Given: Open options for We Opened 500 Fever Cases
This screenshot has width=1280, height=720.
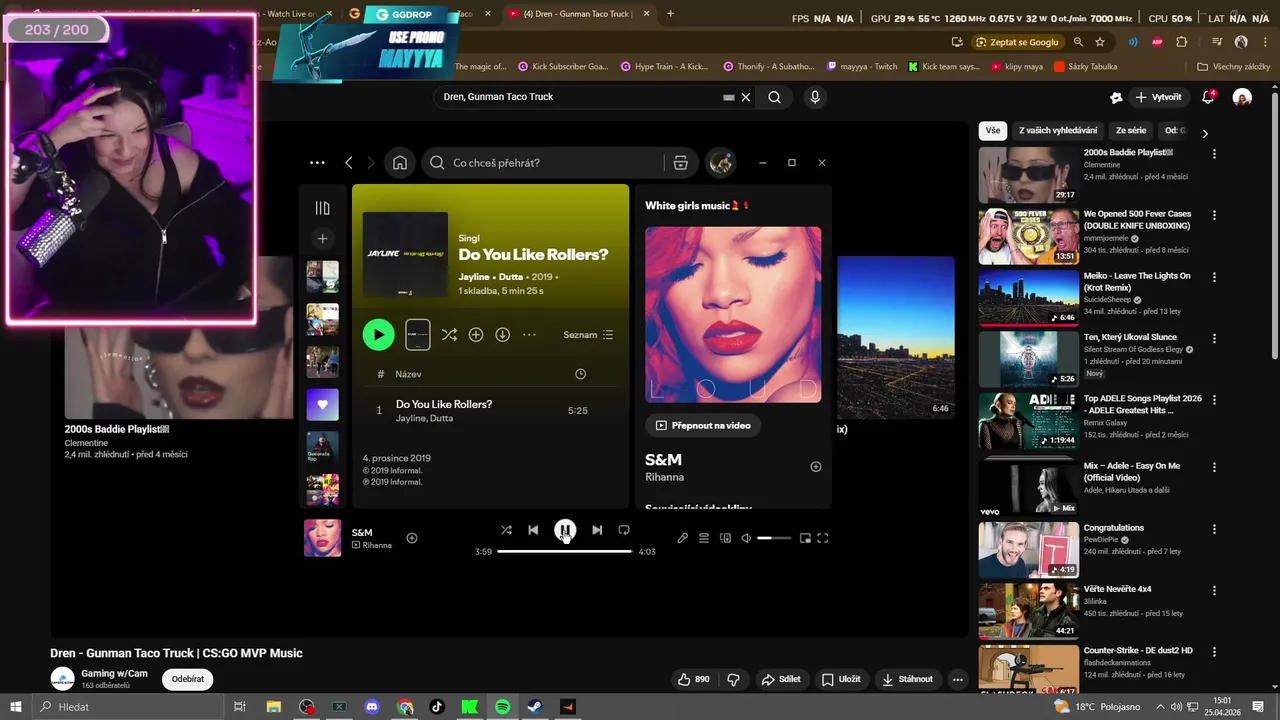Looking at the screenshot, I should point(1214,215).
